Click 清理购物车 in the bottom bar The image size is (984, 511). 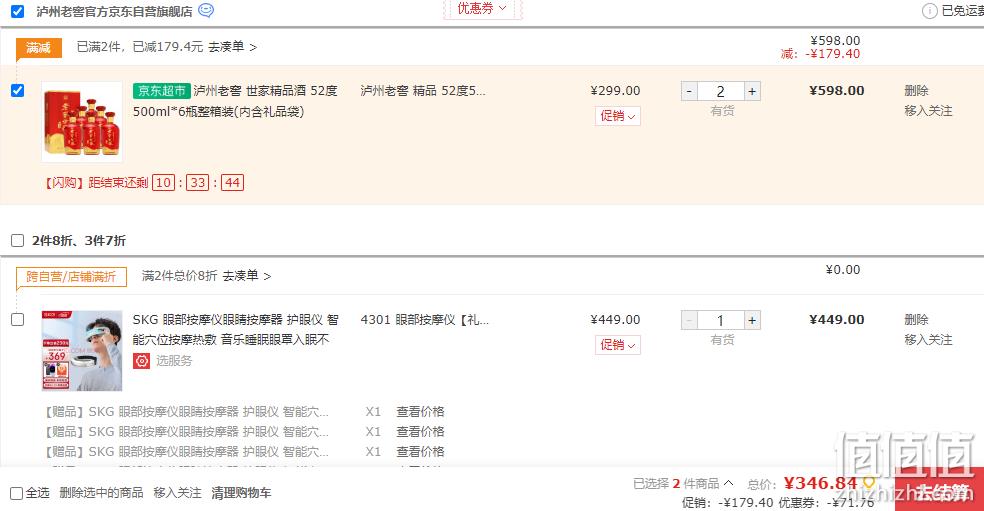point(241,493)
